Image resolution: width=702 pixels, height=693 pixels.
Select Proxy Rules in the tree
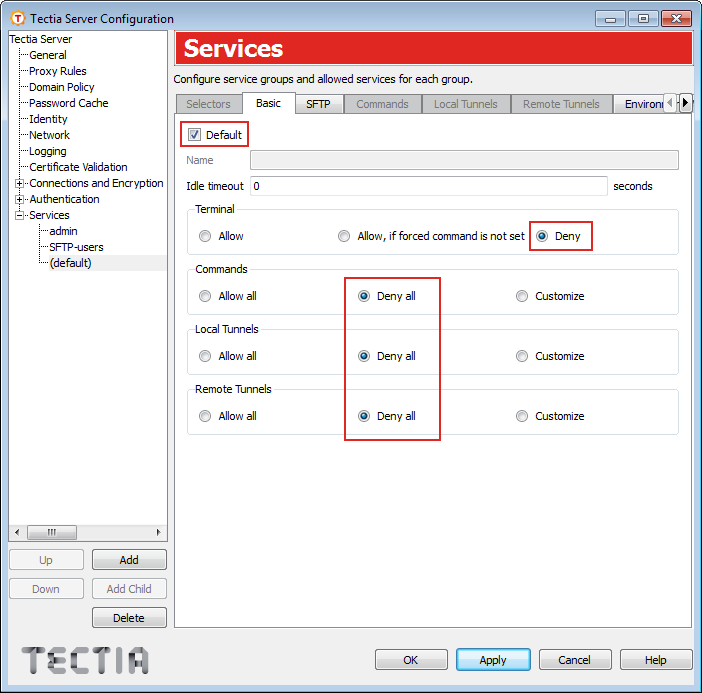pos(58,71)
